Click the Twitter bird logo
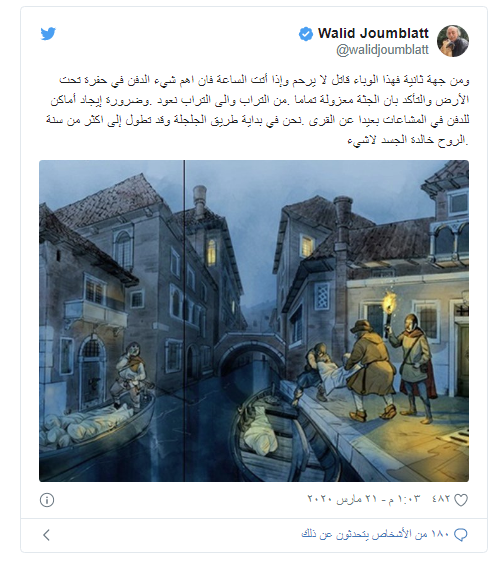This screenshot has width=502, height=565. tap(48, 34)
